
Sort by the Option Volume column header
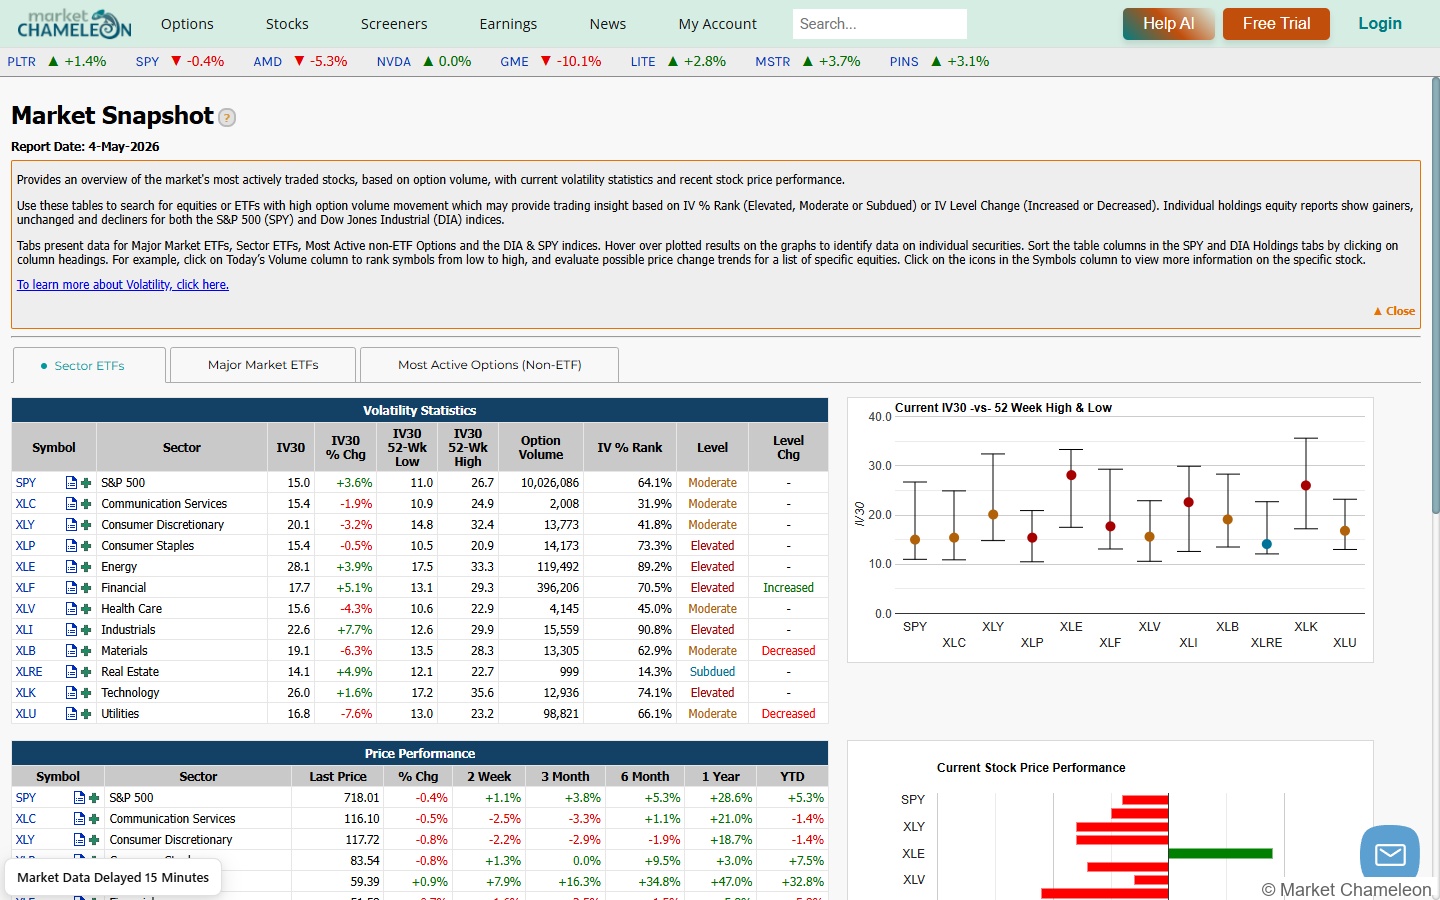click(x=541, y=448)
